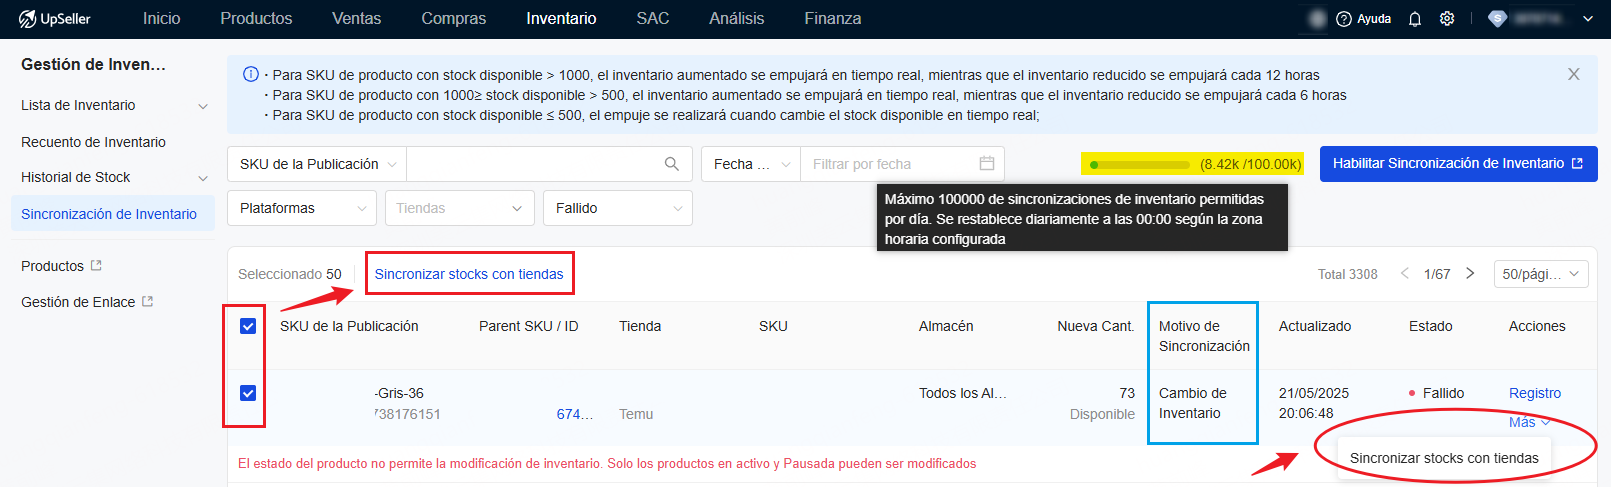Viewport: 1611px width, 487px height.
Task: Open the SAC top menu
Action: tap(653, 19)
